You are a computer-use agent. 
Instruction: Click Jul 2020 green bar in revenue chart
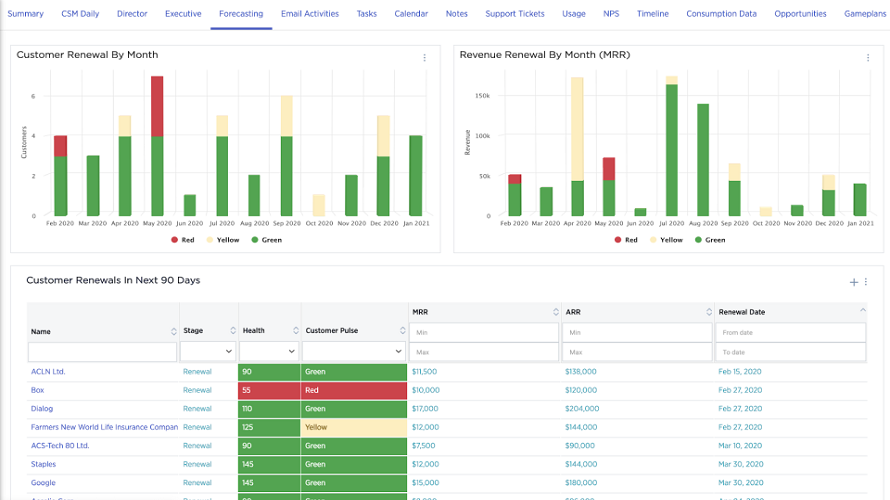[x=671, y=150]
